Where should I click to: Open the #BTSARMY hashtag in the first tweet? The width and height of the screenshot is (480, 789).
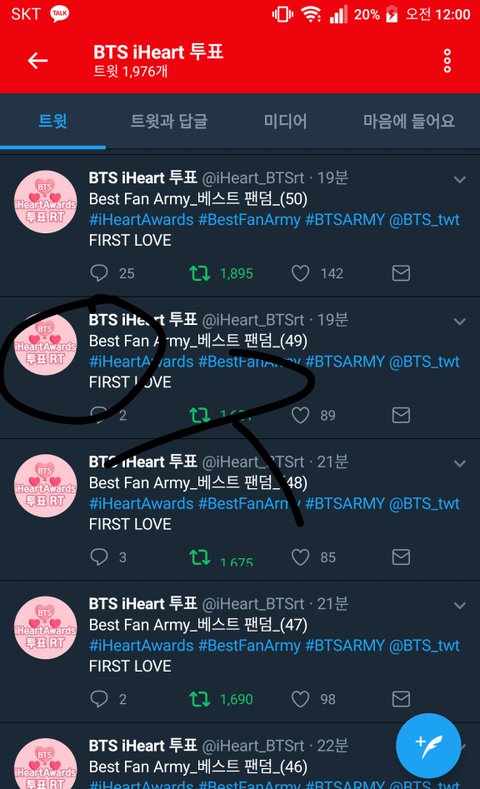[x=345, y=219]
